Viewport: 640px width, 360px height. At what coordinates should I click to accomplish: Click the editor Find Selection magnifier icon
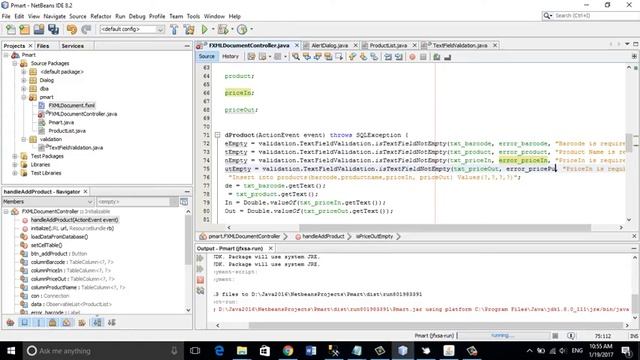click(x=296, y=57)
